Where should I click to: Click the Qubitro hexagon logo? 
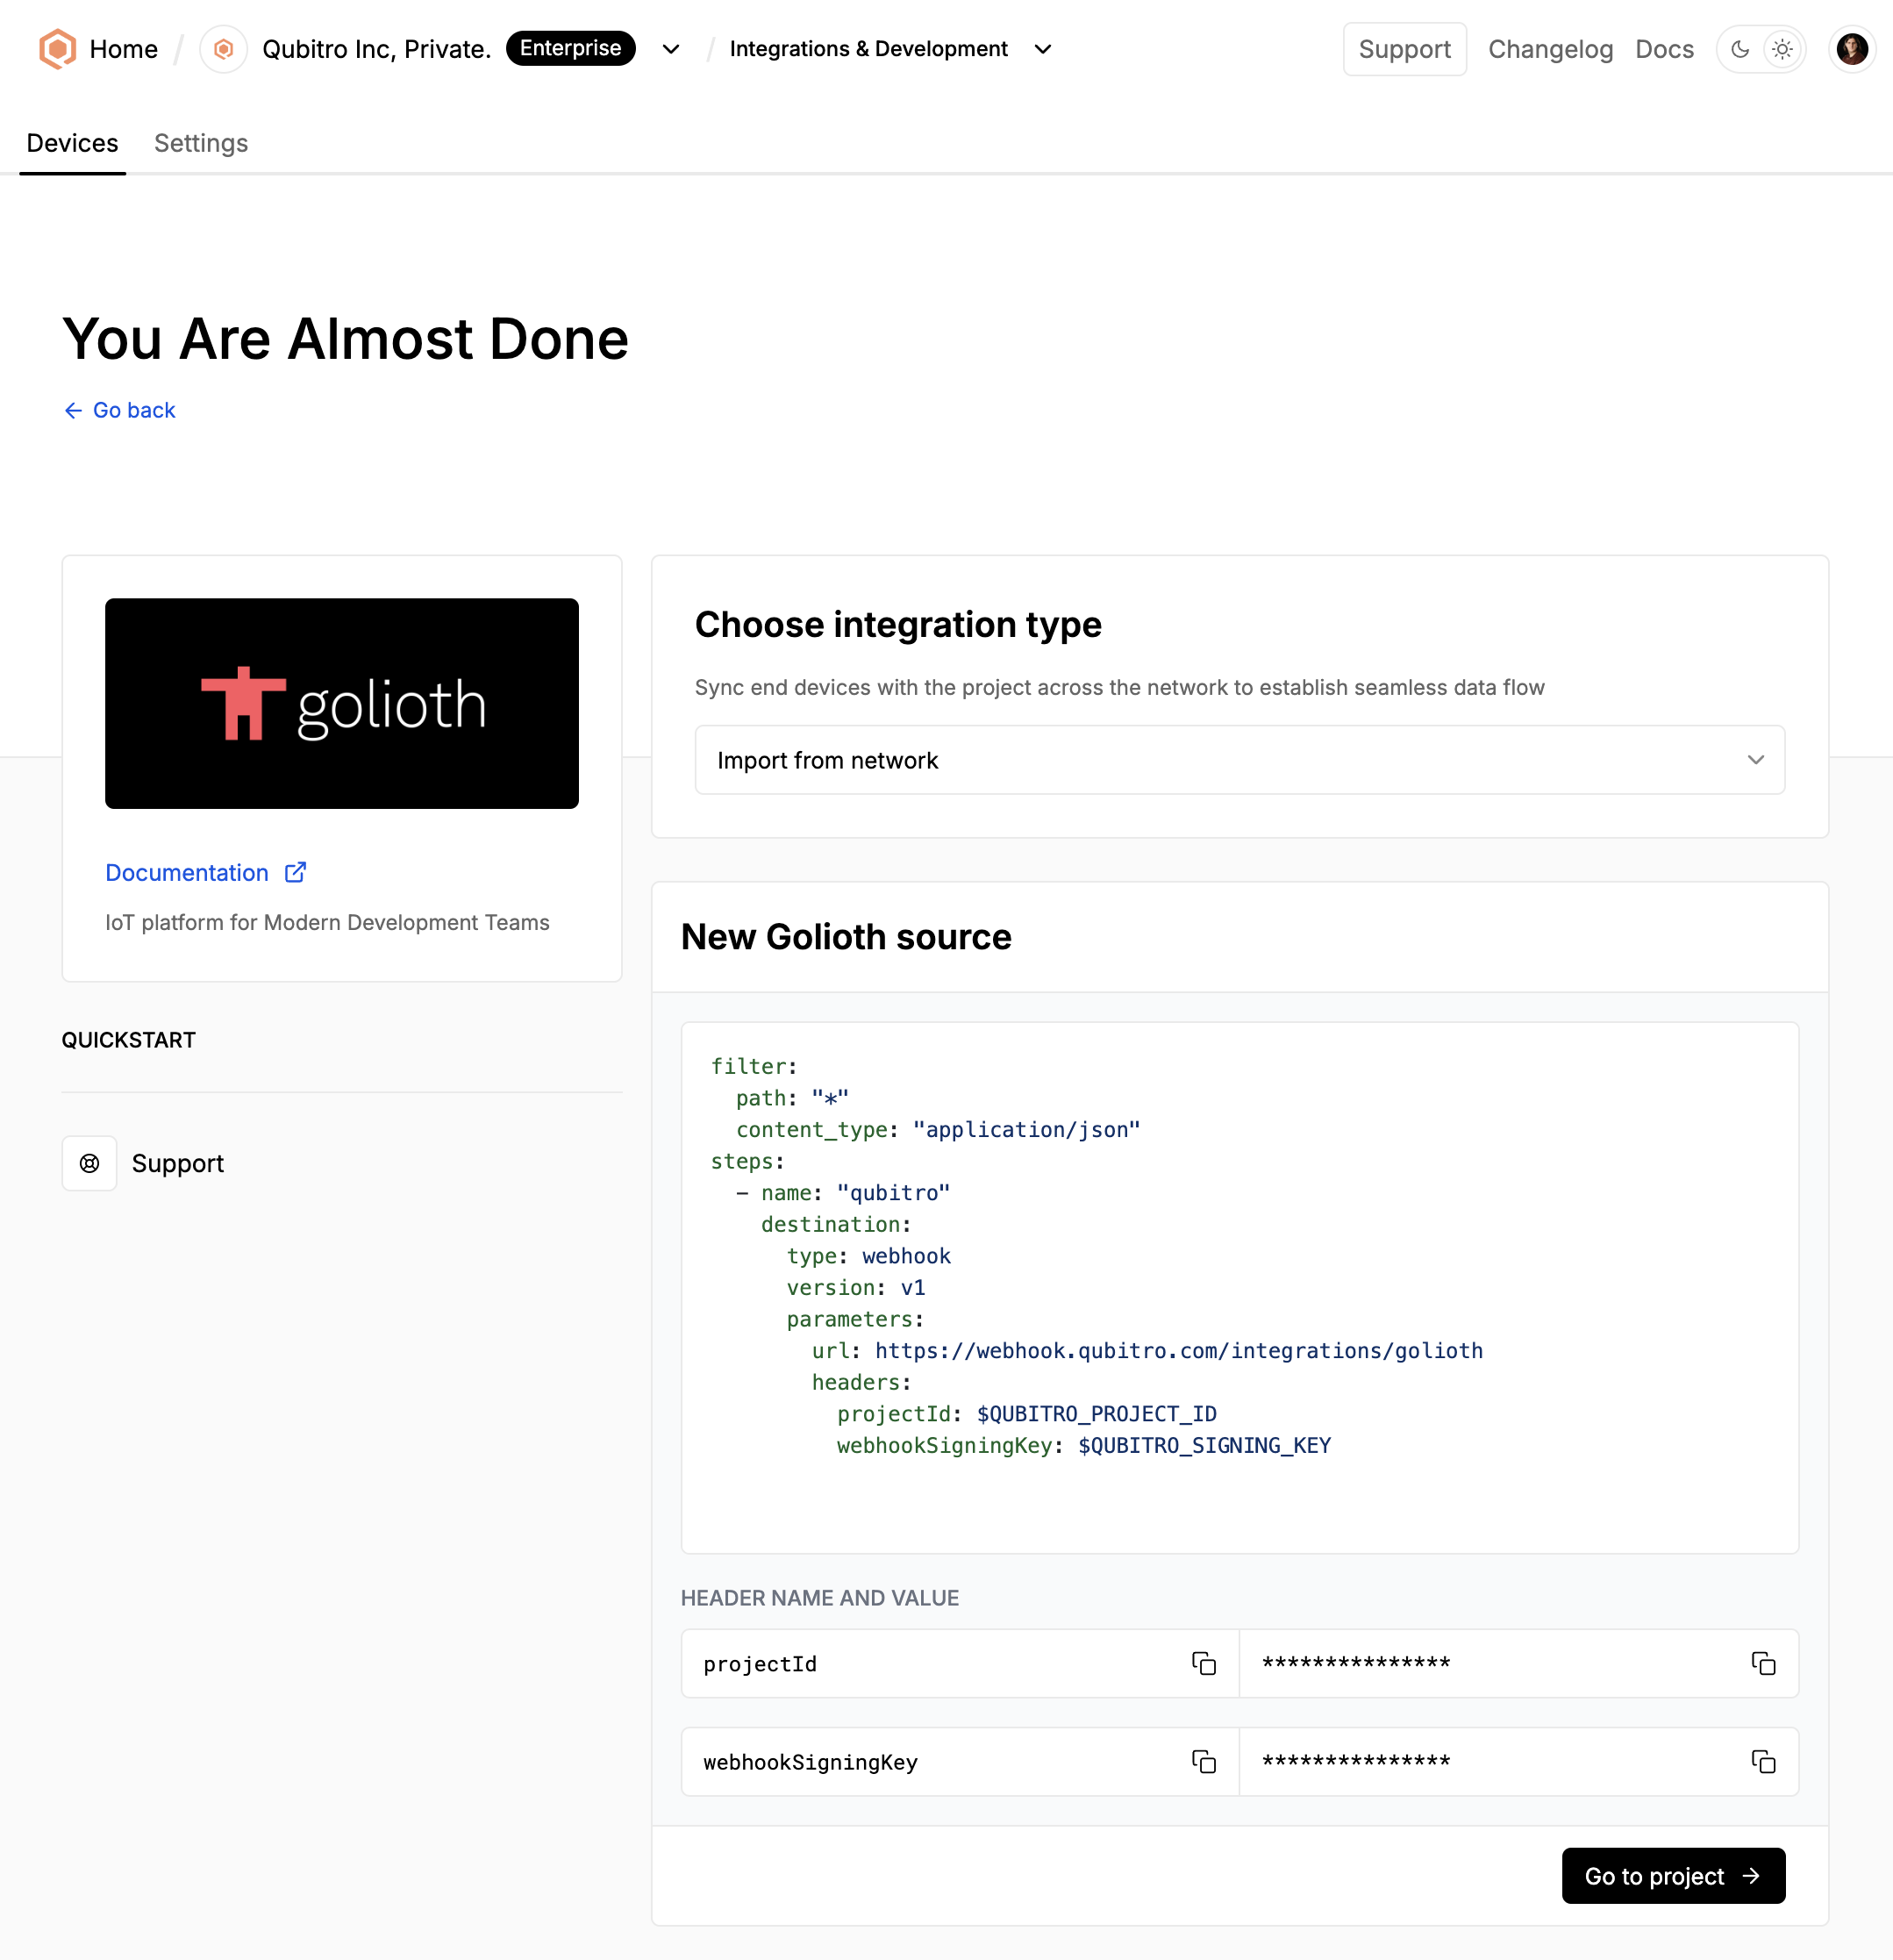tap(57, 49)
